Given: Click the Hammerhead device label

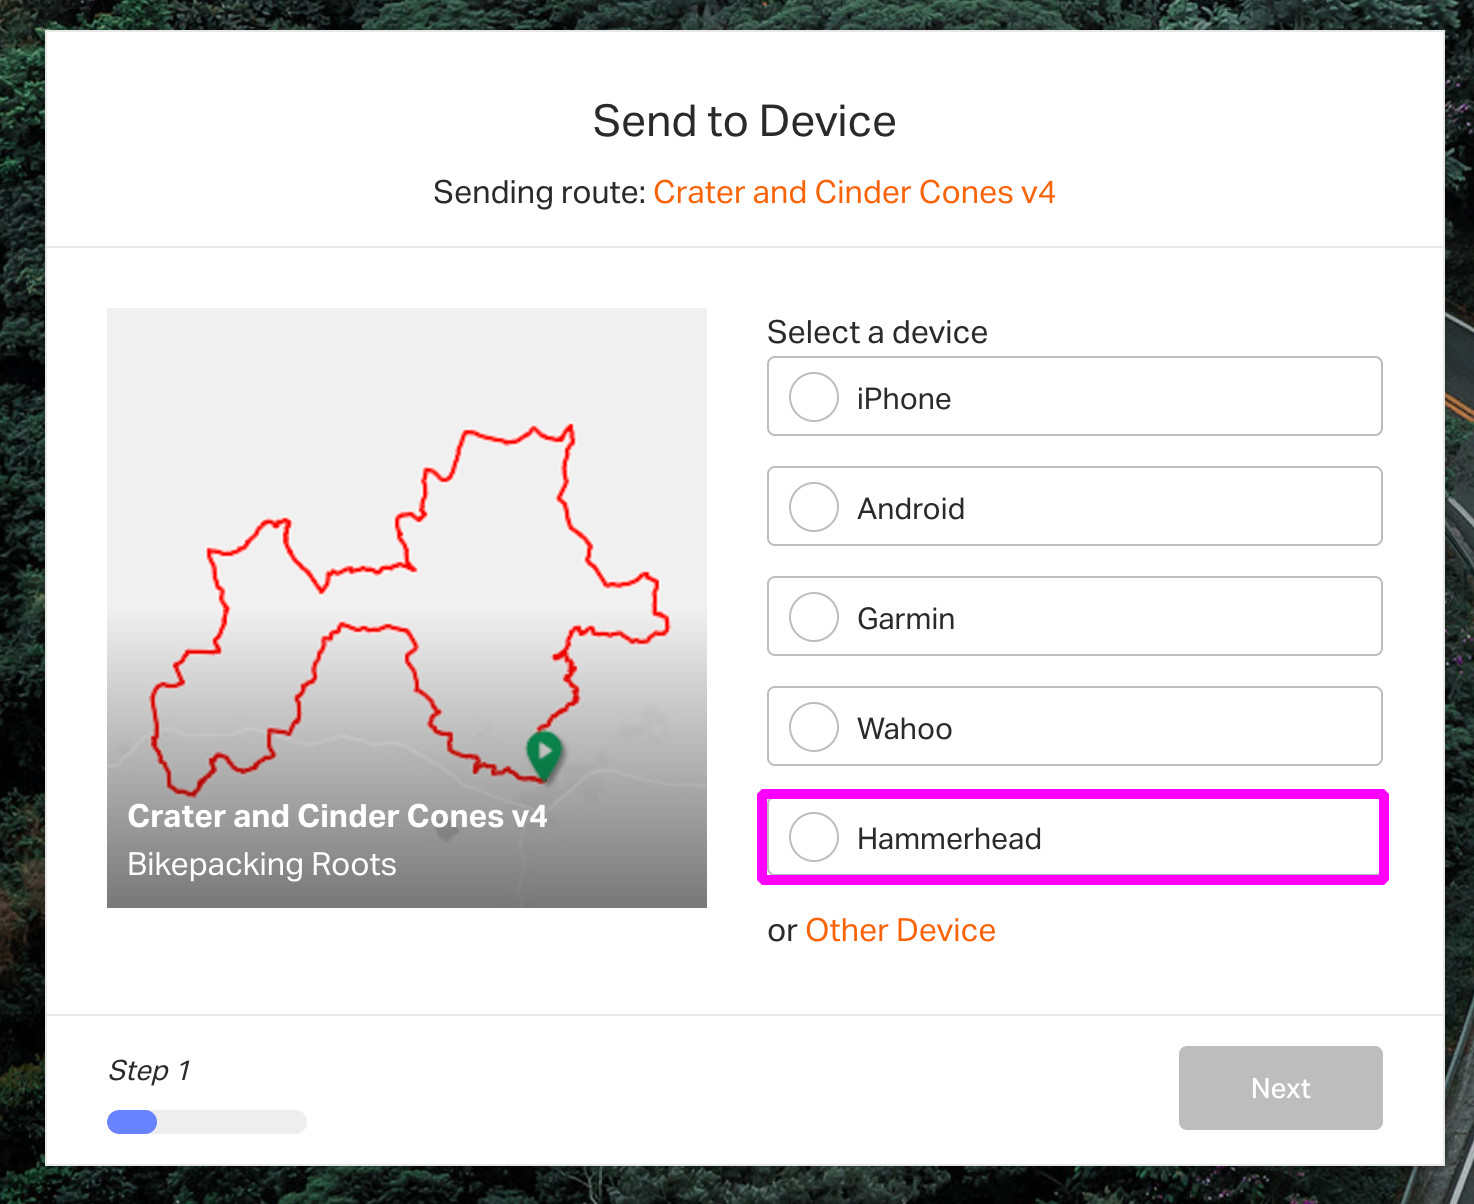Looking at the screenshot, I should point(949,839).
